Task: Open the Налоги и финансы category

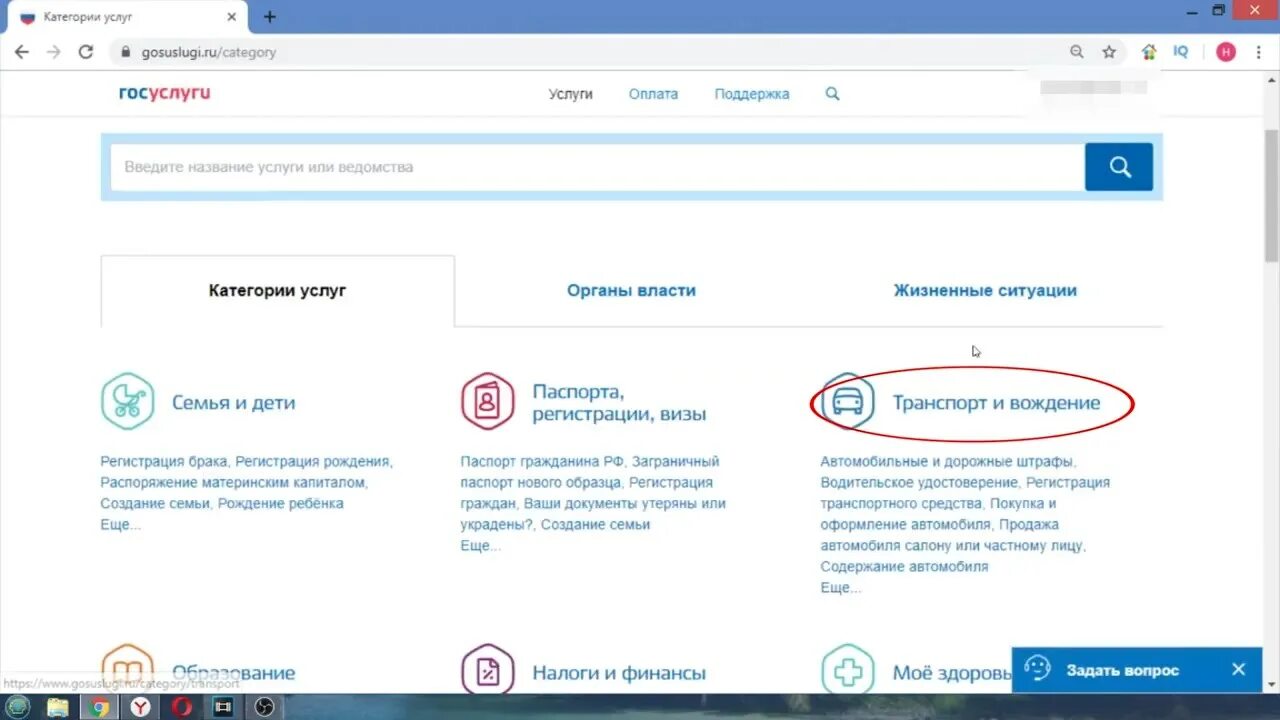Action: pyautogui.click(x=619, y=673)
